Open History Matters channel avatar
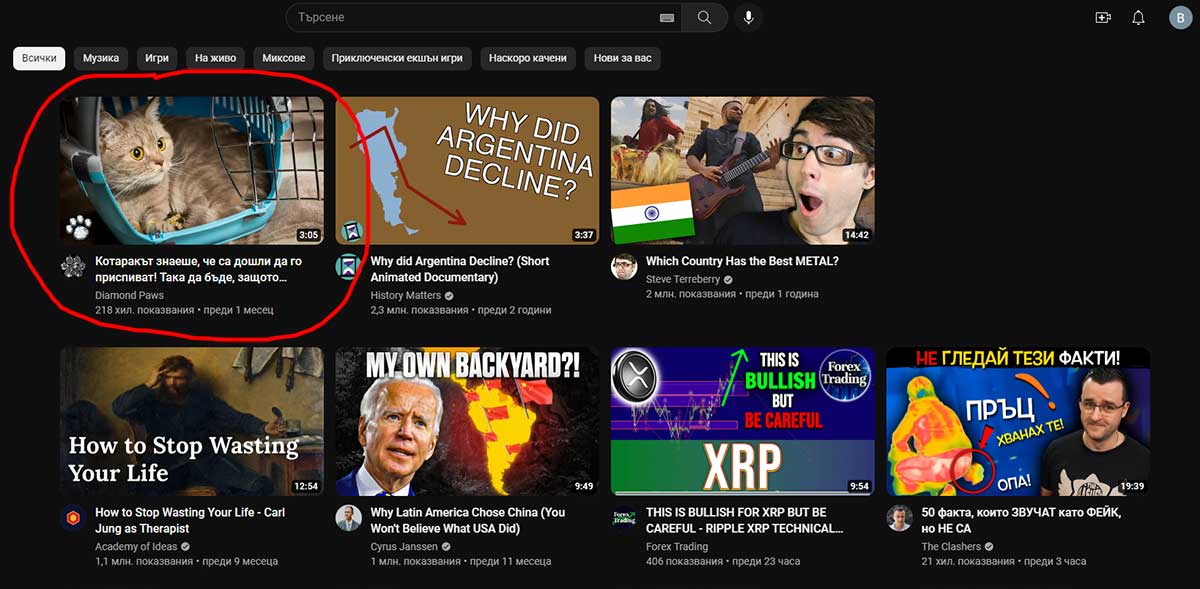Screen dimensions: 1200x589 [x=348, y=267]
